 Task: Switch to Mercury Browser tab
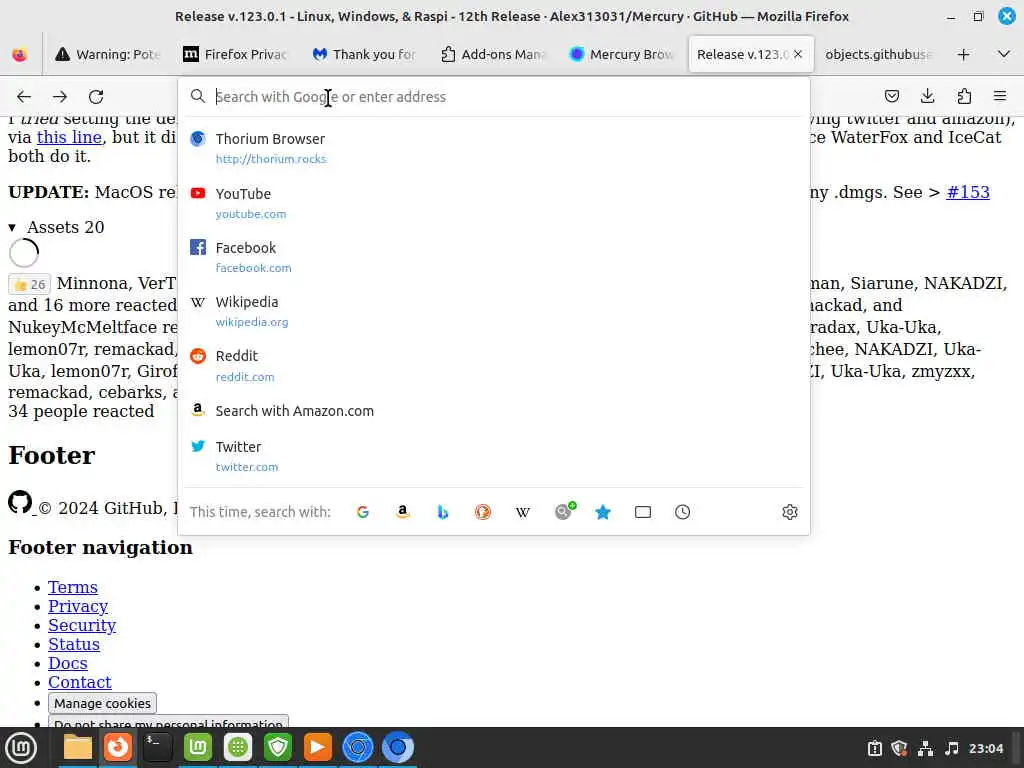(621, 55)
